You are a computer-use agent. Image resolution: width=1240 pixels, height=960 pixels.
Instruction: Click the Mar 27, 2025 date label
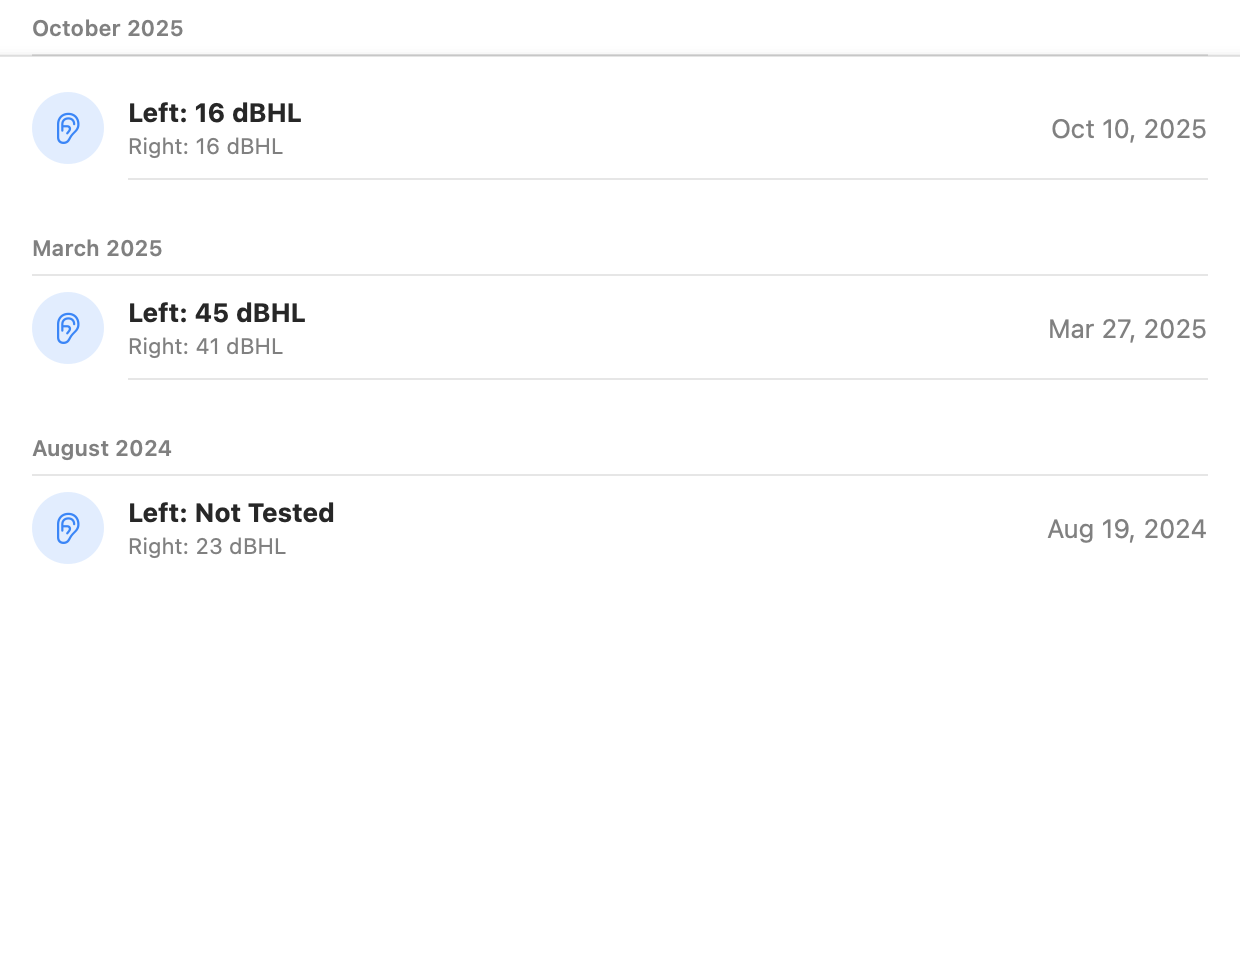[x=1127, y=329]
